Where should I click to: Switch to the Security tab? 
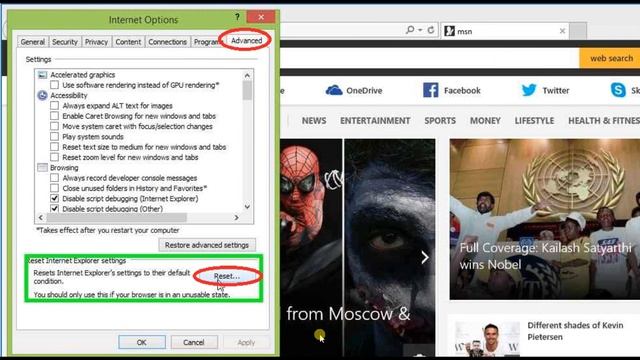click(65, 42)
